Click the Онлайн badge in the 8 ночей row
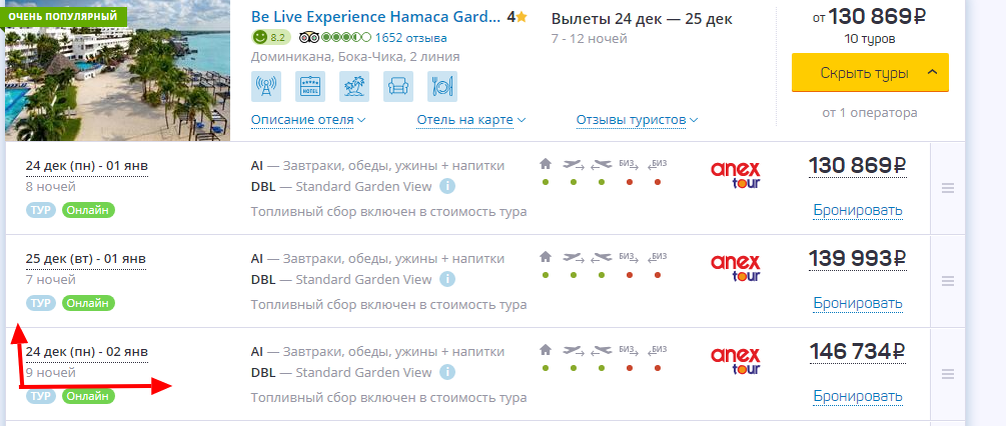 [89, 210]
